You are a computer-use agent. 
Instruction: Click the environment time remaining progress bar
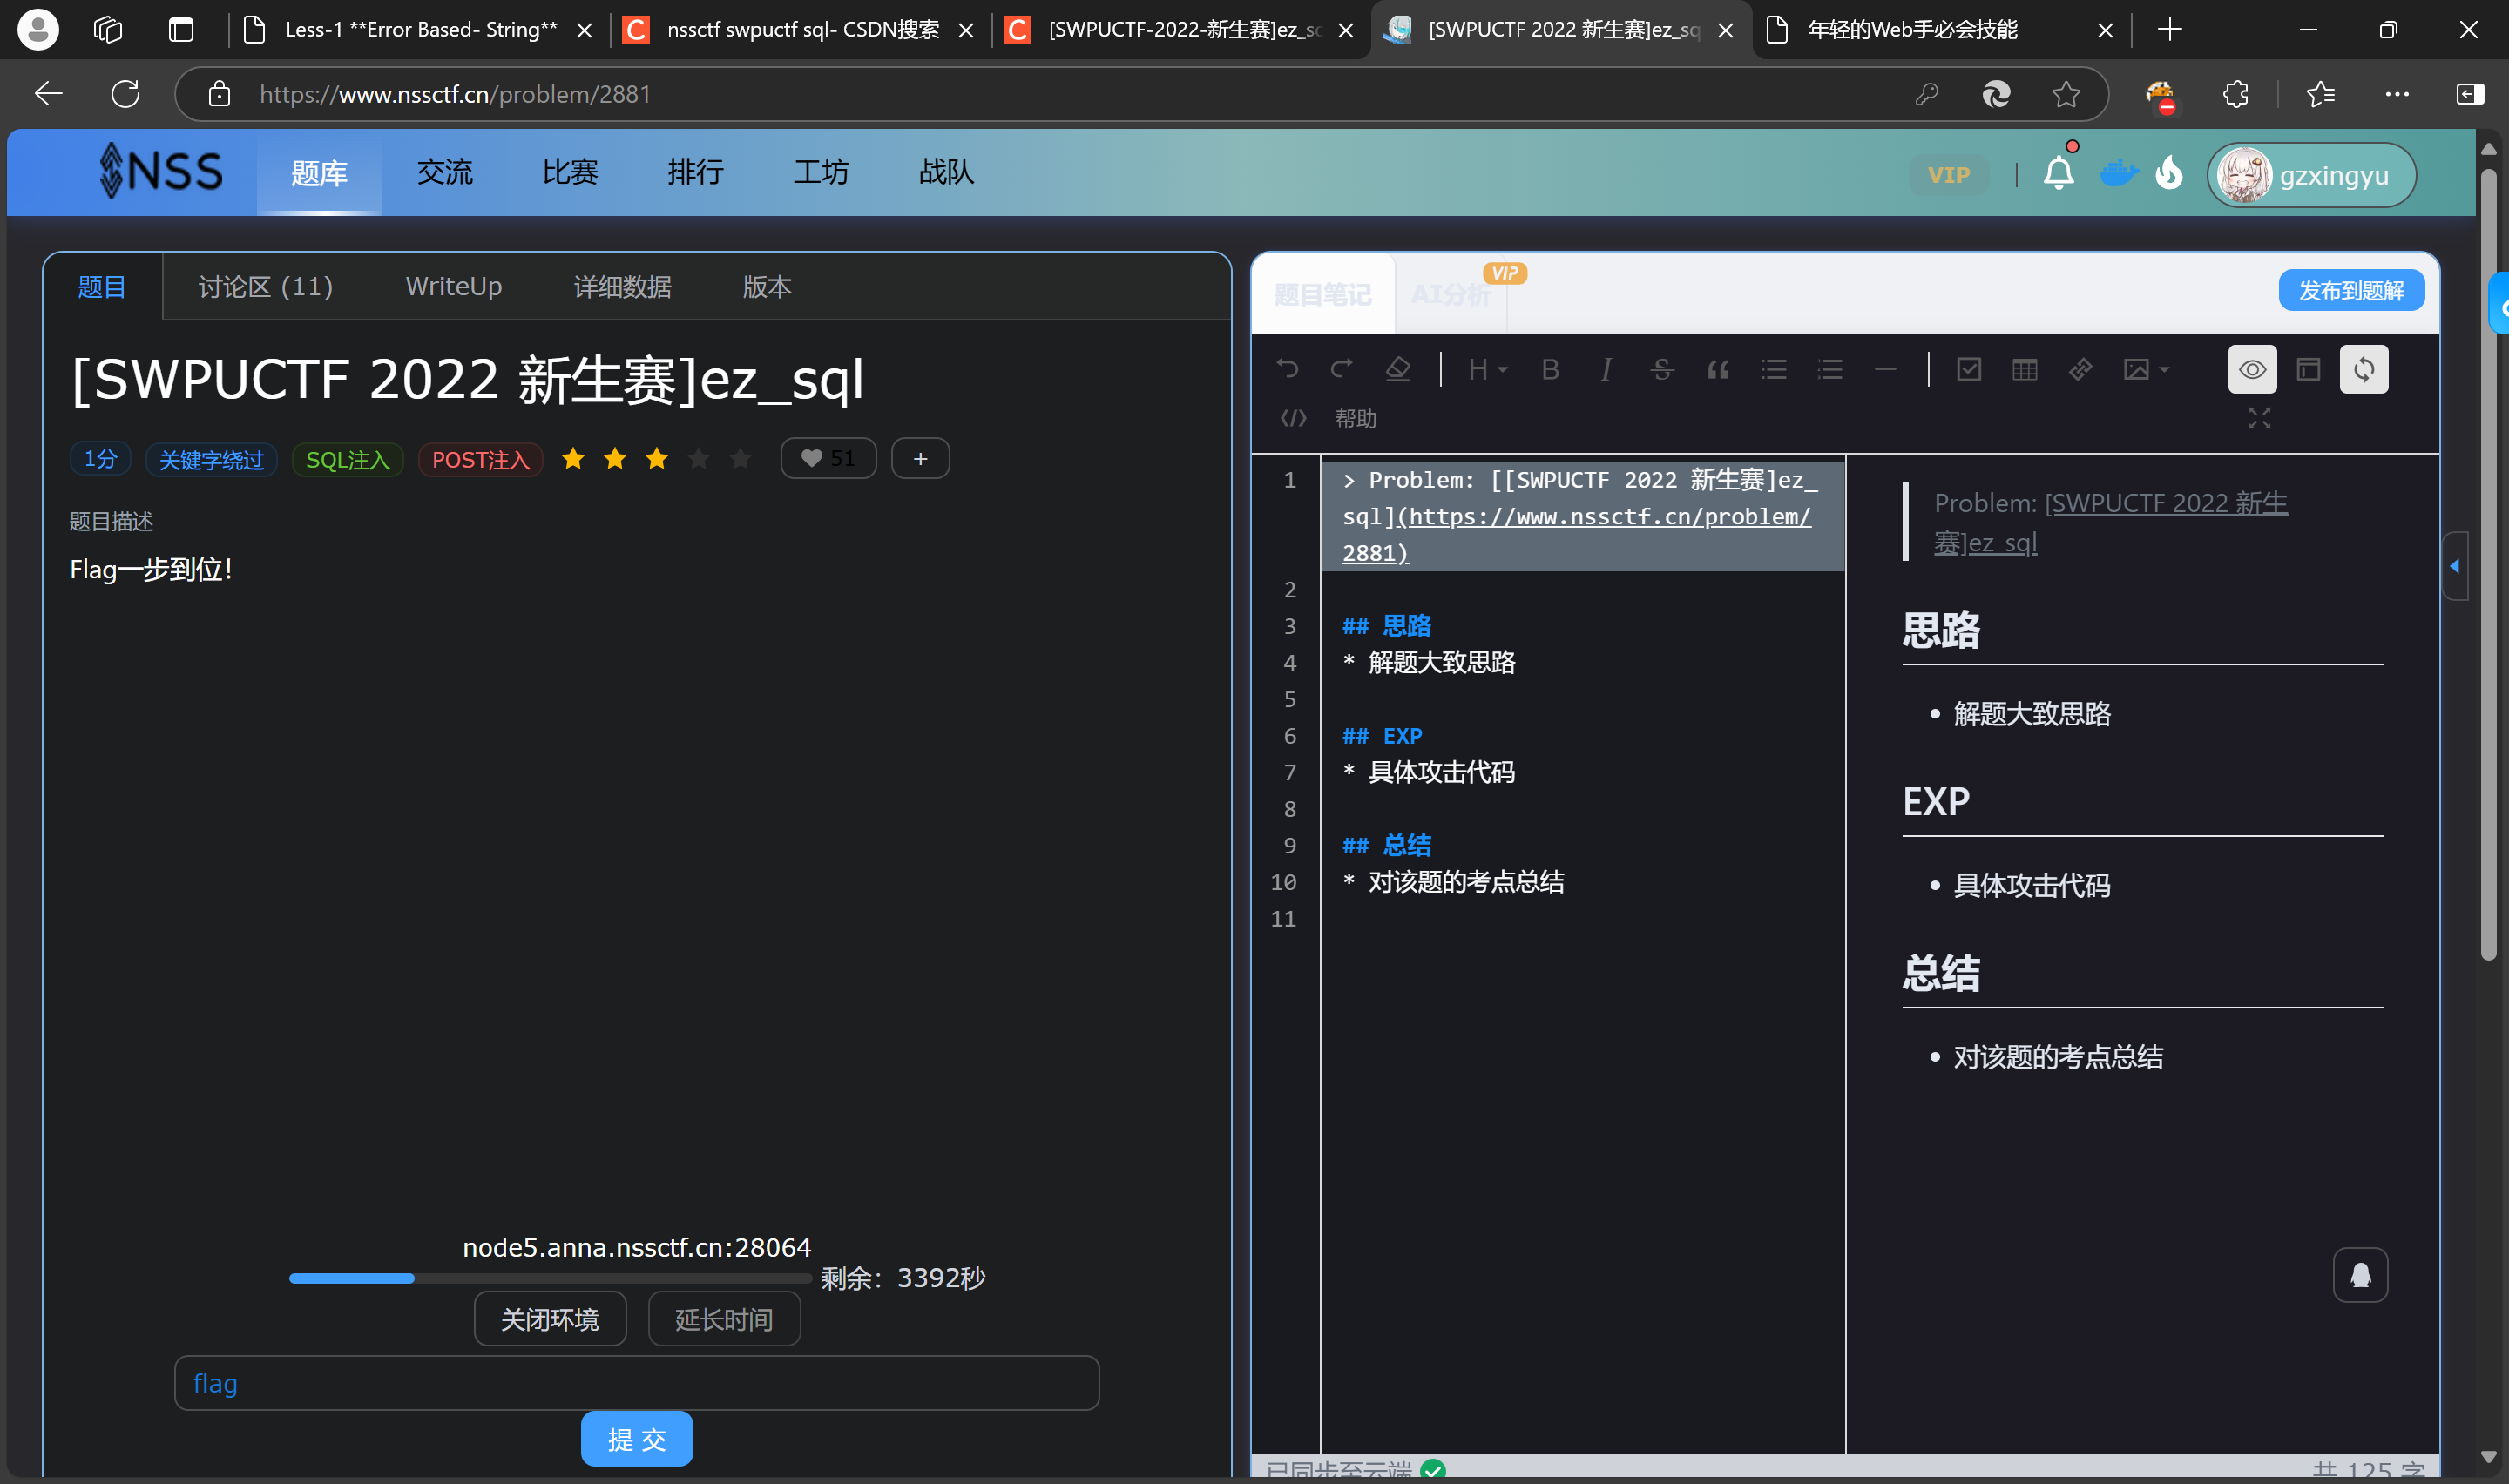pyautogui.click(x=550, y=1278)
